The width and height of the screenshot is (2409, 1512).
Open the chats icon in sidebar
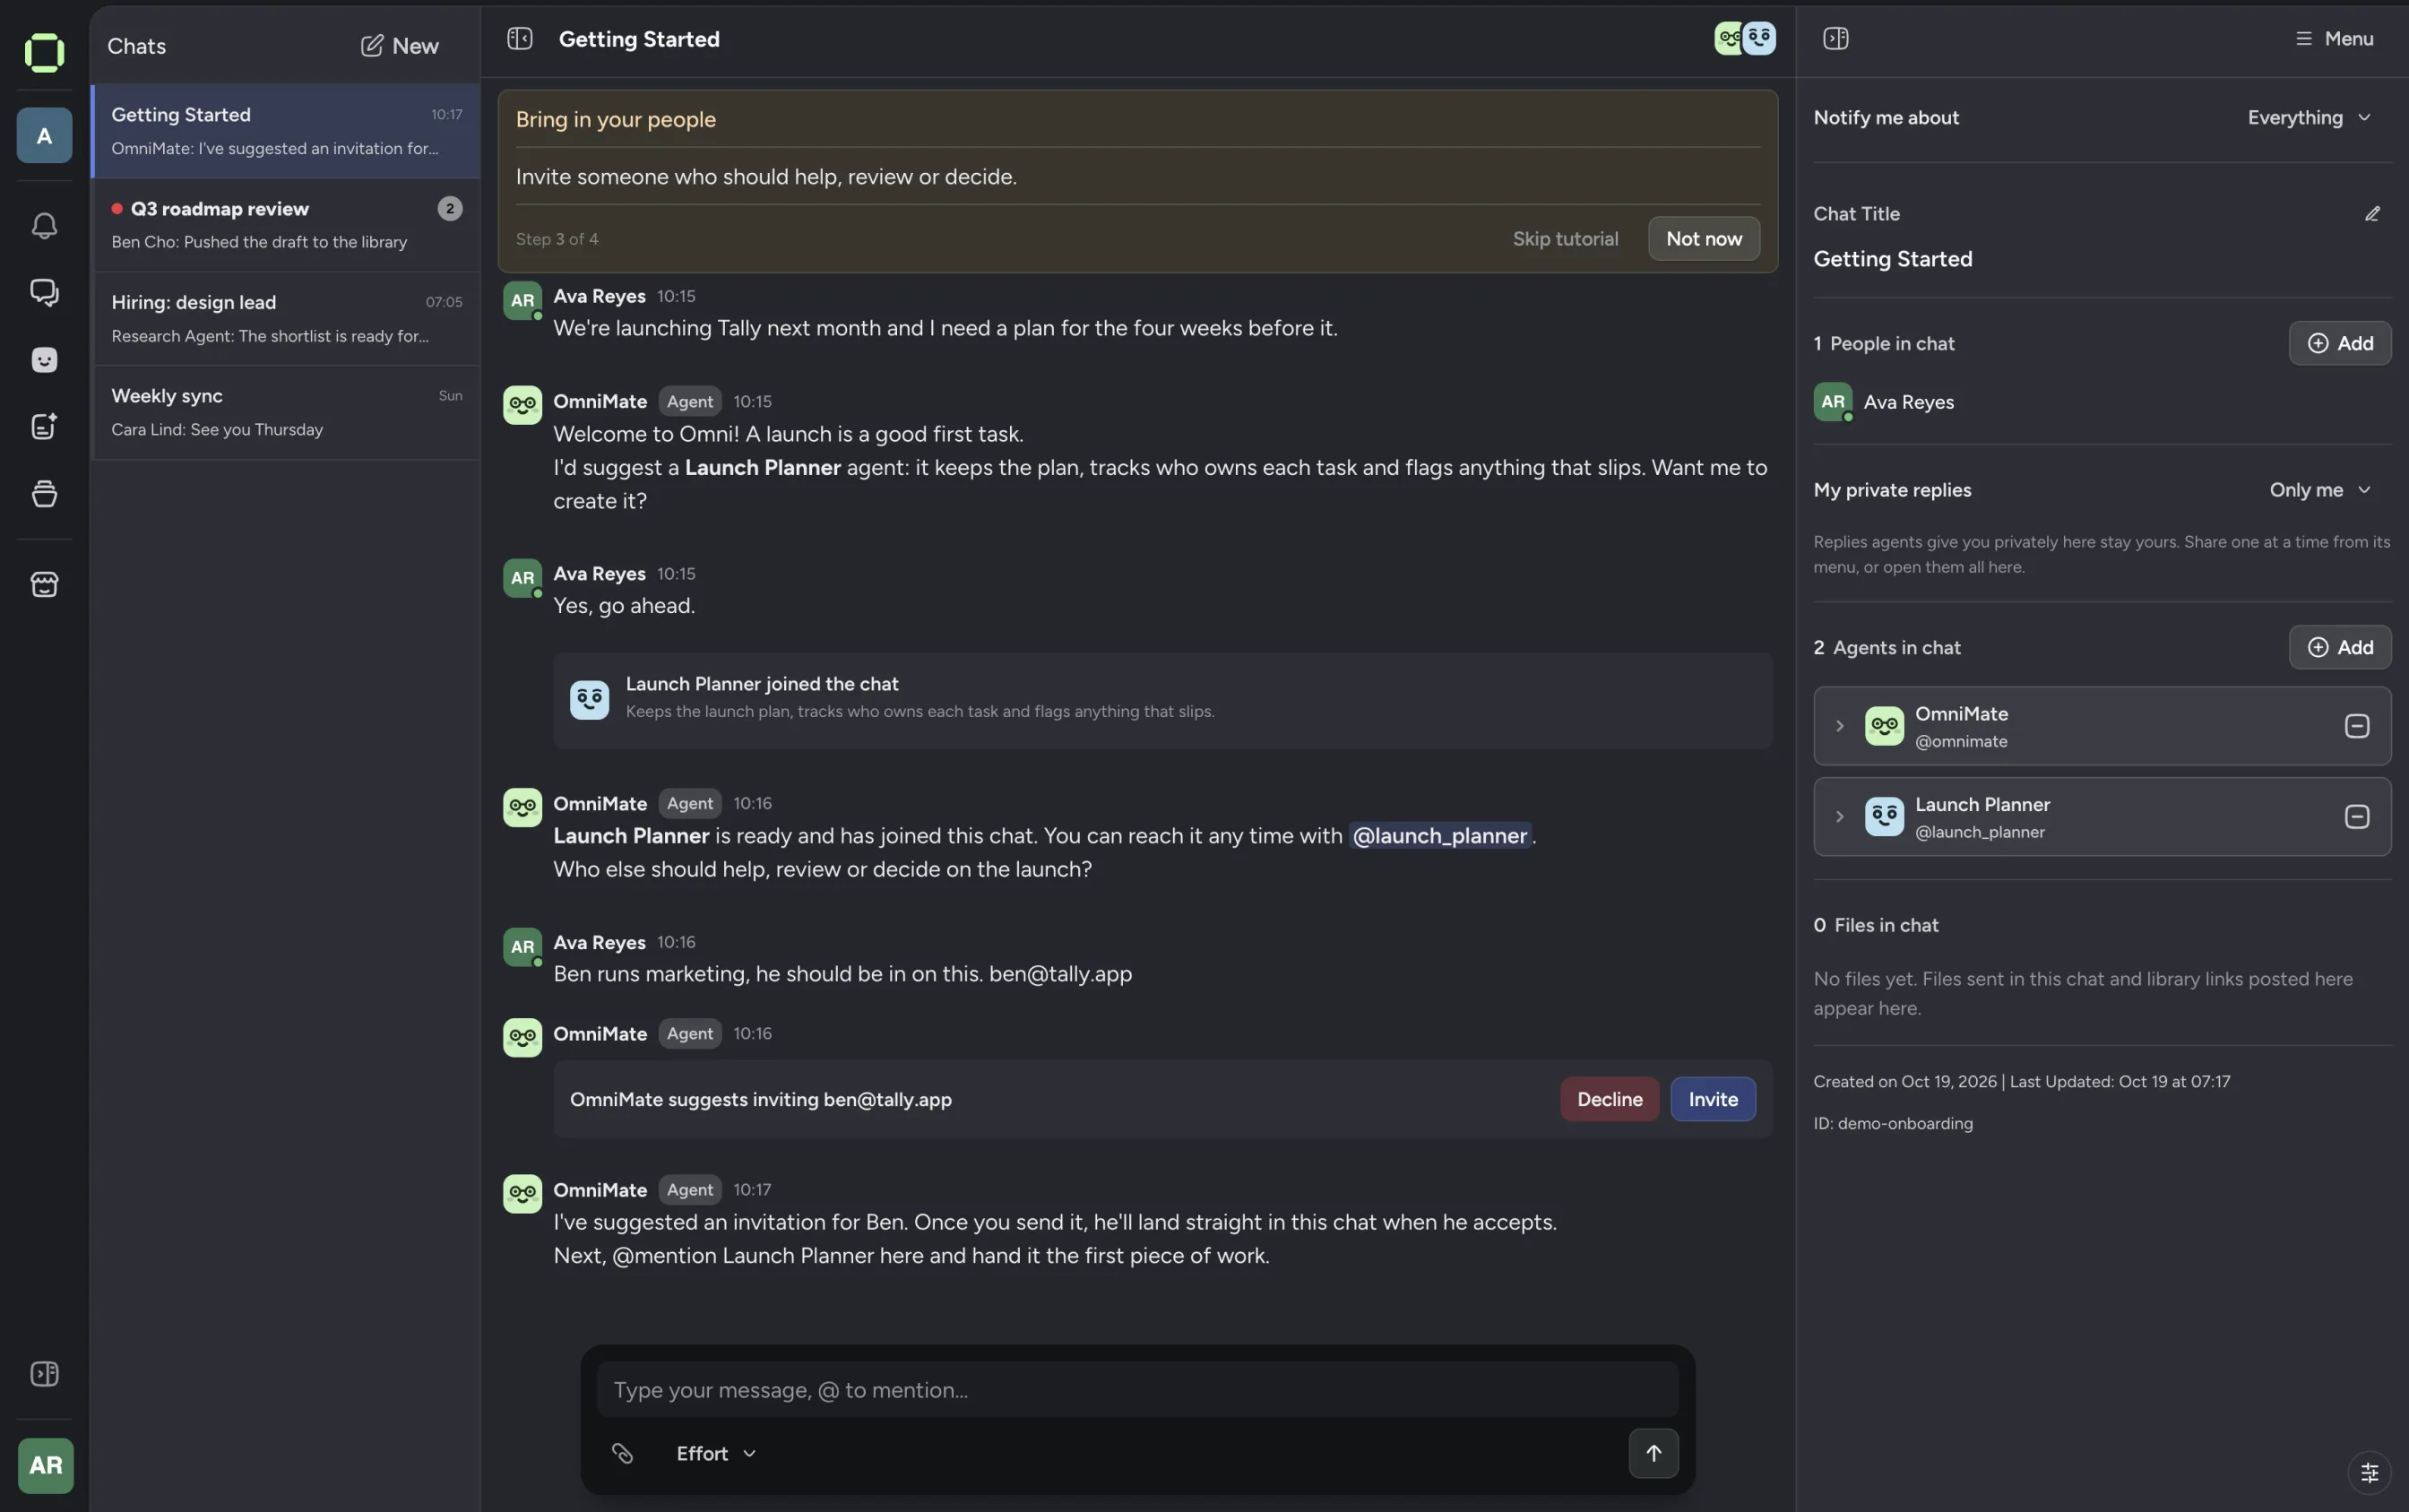(x=44, y=292)
